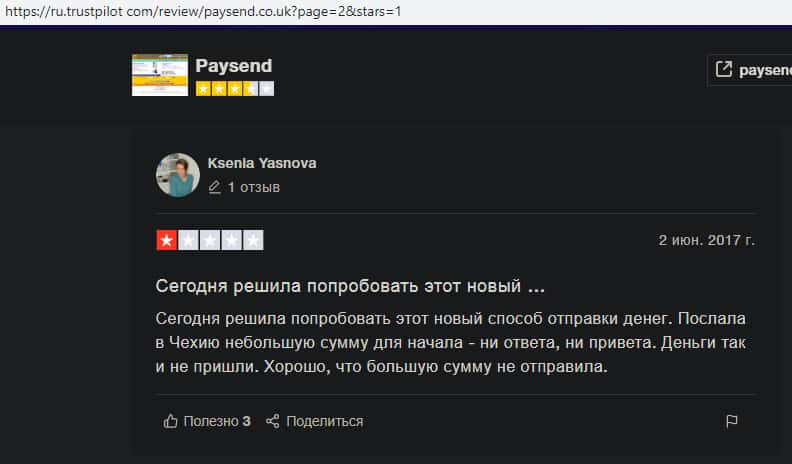Click the Полезно 3 helpful label
This screenshot has width=792, height=464.
tap(217, 421)
